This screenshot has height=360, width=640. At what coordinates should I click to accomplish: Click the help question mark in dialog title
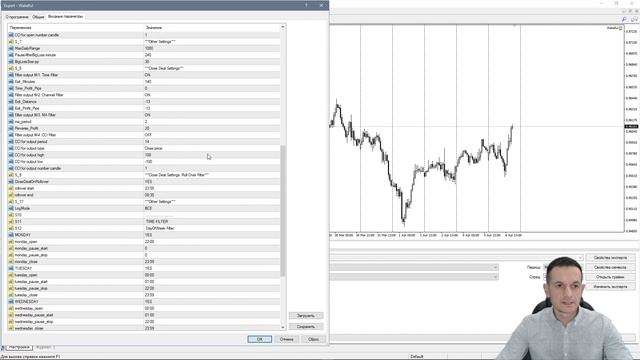(307, 5)
